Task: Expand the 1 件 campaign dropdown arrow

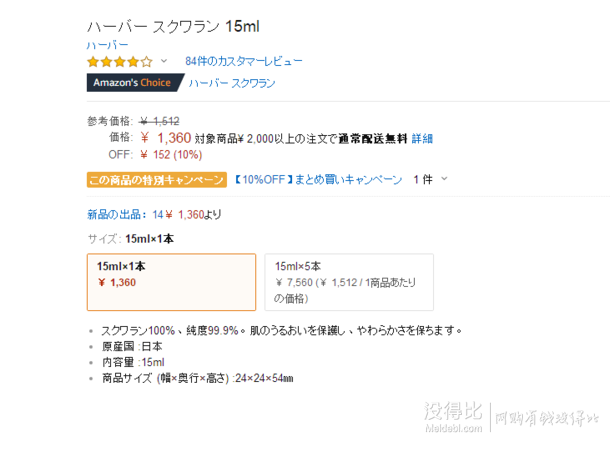Action: tap(444, 179)
